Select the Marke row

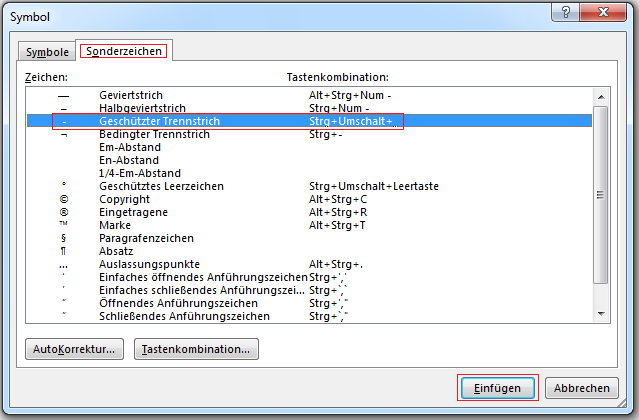pyautogui.click(x=309, y=225)
